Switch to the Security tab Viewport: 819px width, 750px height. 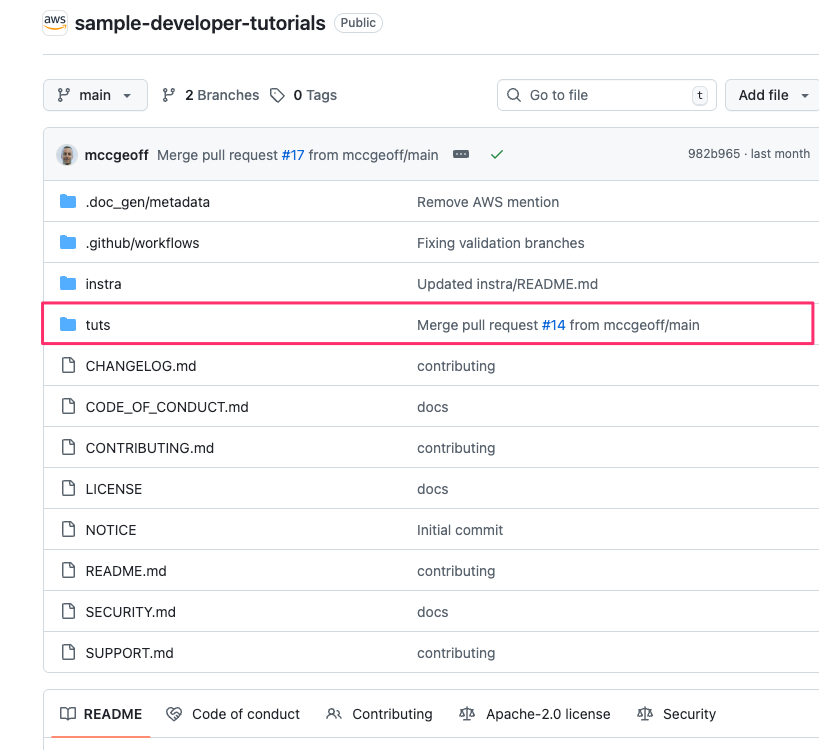(676, 714)
